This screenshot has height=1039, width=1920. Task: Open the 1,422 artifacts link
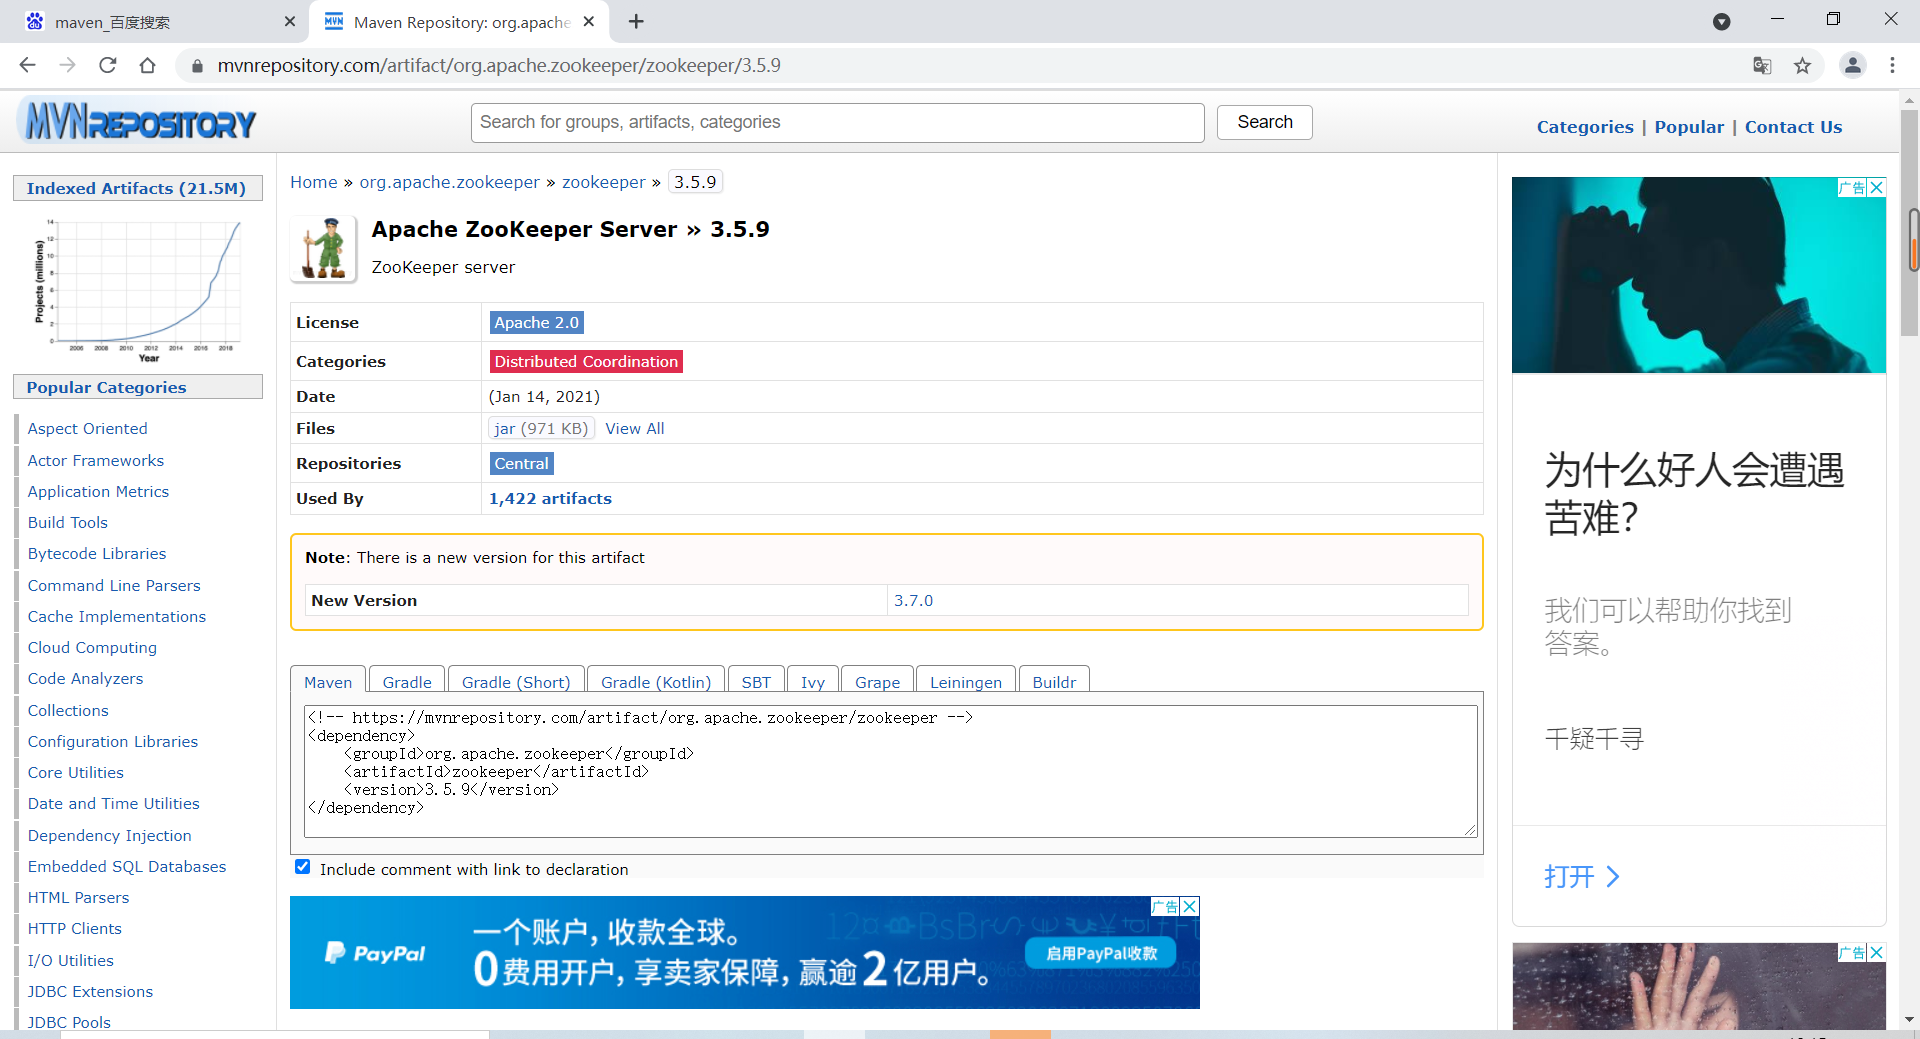point(550,498)
